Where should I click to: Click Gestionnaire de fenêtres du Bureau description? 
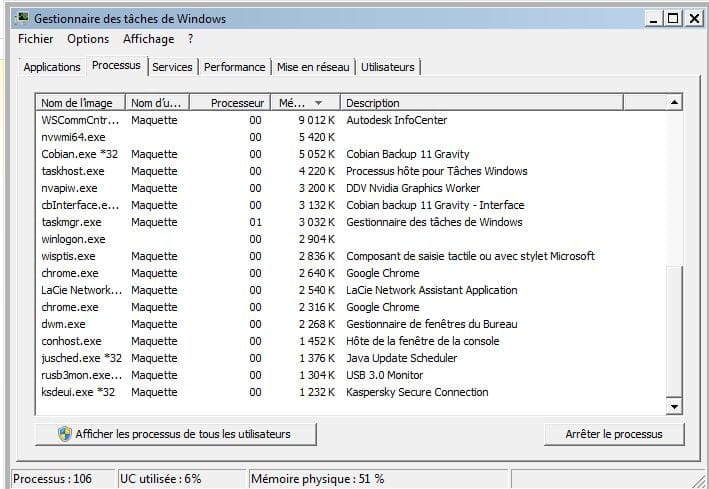pos(431,324)
